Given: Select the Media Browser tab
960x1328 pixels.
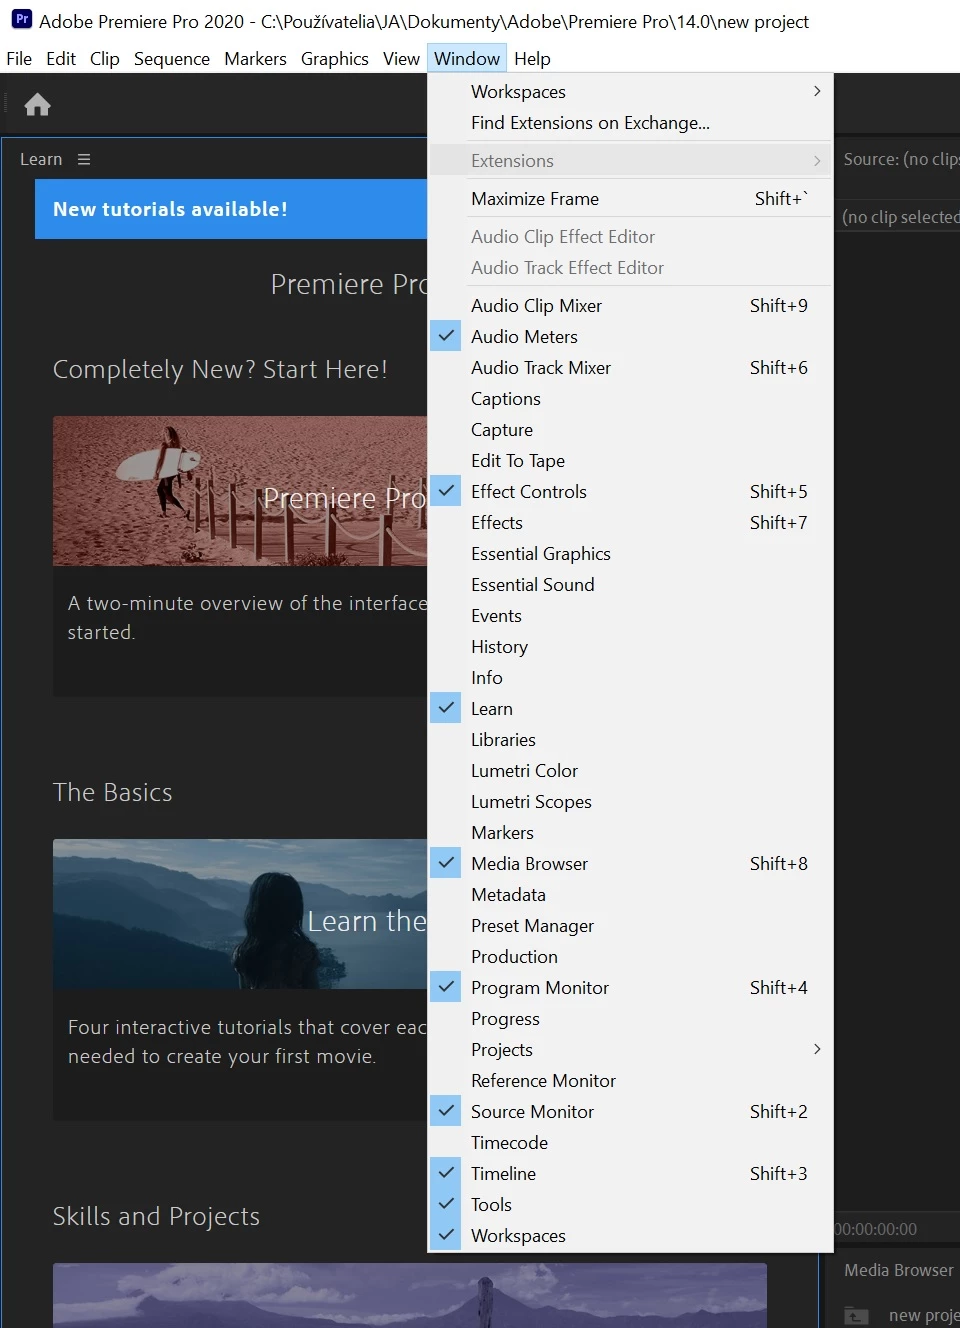Looking at the screenshot, I should [899, 1270].
